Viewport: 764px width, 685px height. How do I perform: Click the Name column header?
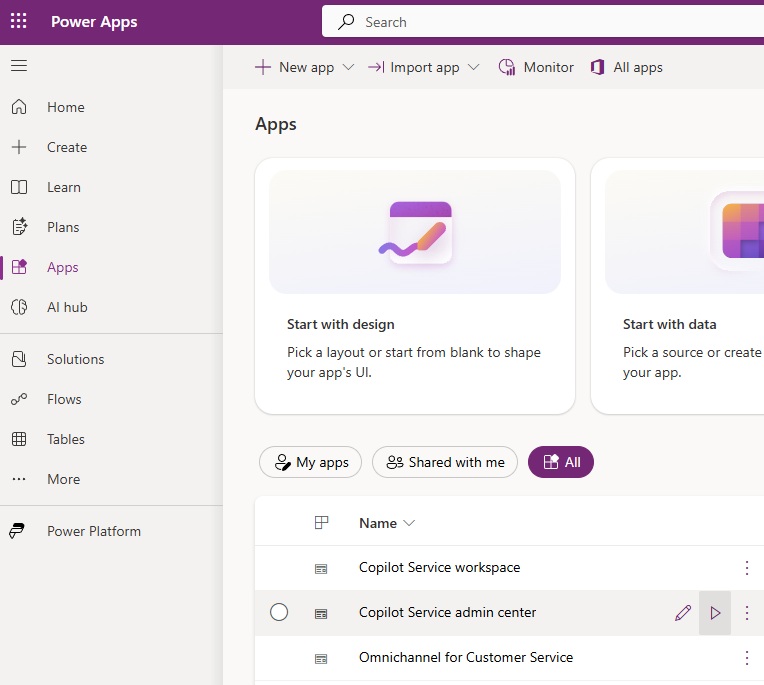378,523
